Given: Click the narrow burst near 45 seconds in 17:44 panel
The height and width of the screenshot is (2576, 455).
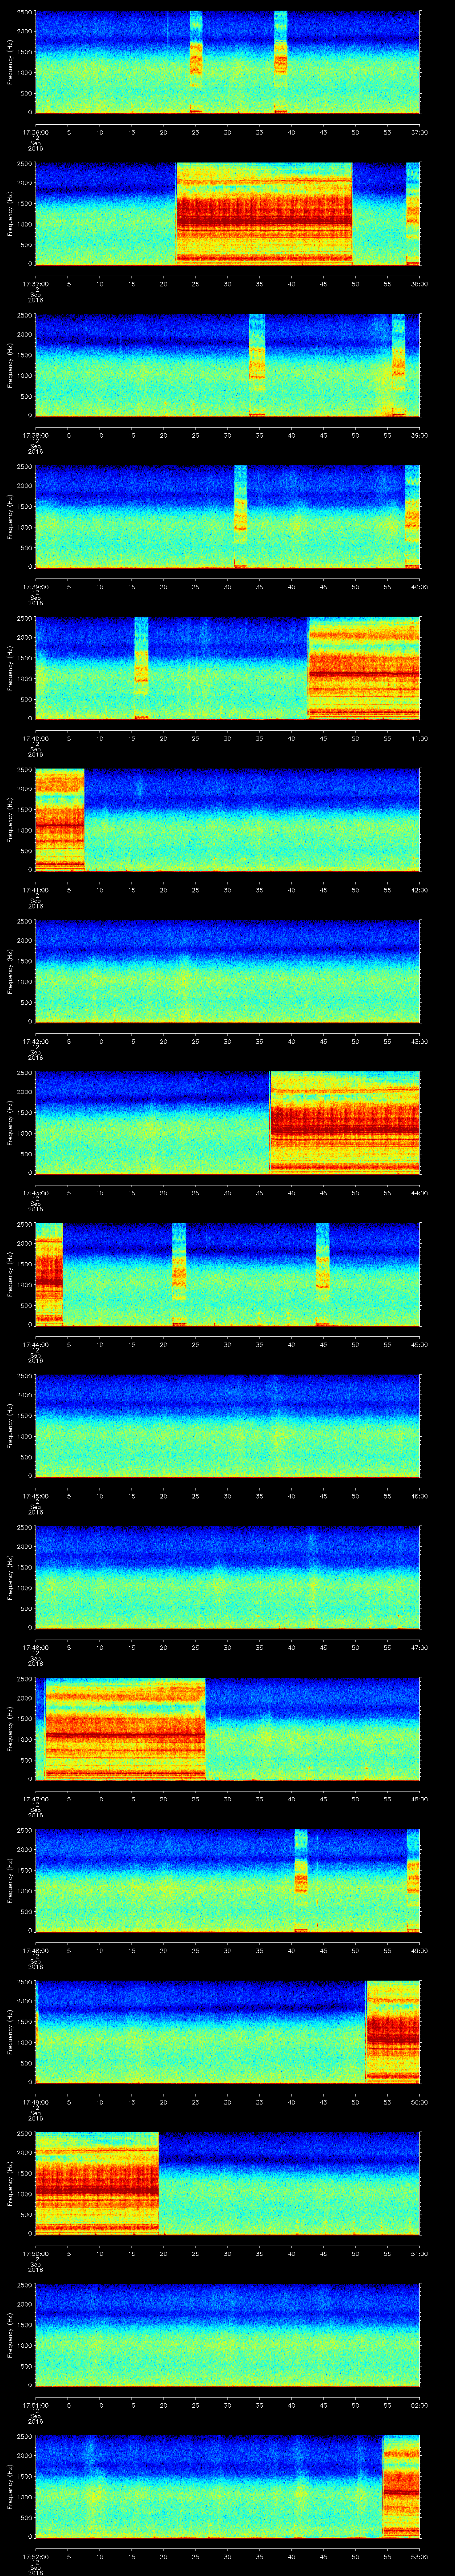Looking at the screenshot, I should [x=323, y=1273].
